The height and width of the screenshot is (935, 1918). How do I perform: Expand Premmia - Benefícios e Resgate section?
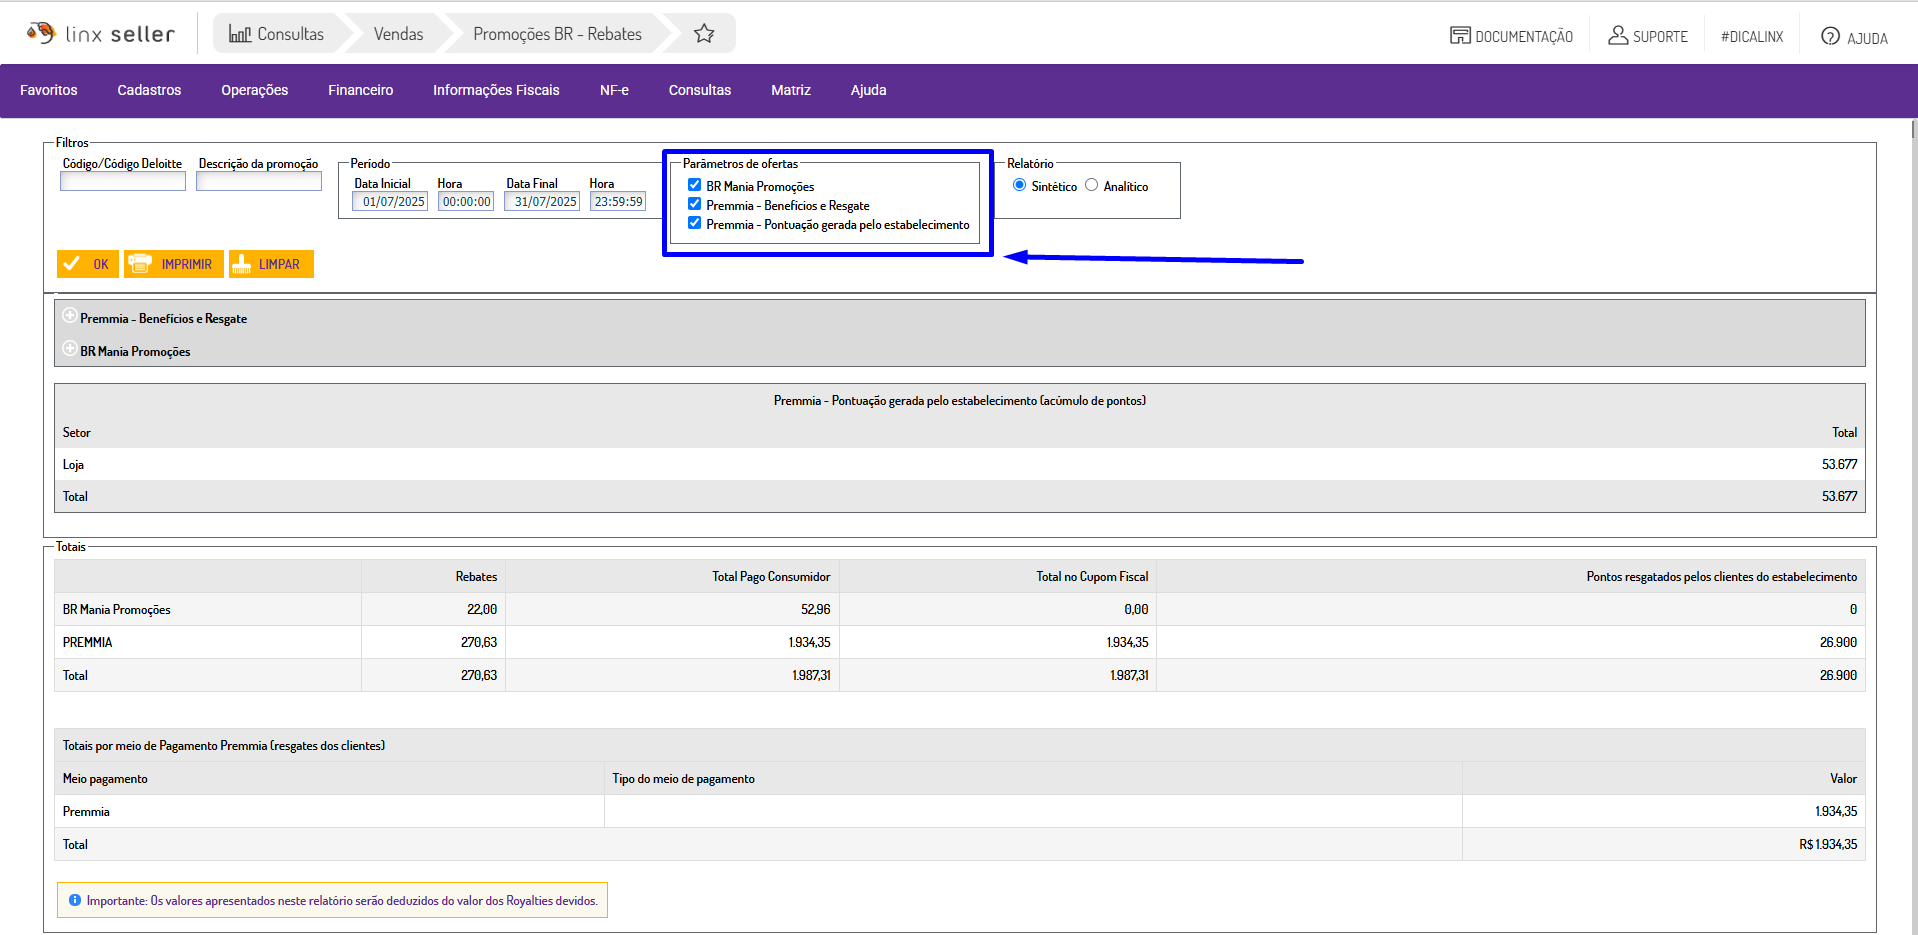70,316
